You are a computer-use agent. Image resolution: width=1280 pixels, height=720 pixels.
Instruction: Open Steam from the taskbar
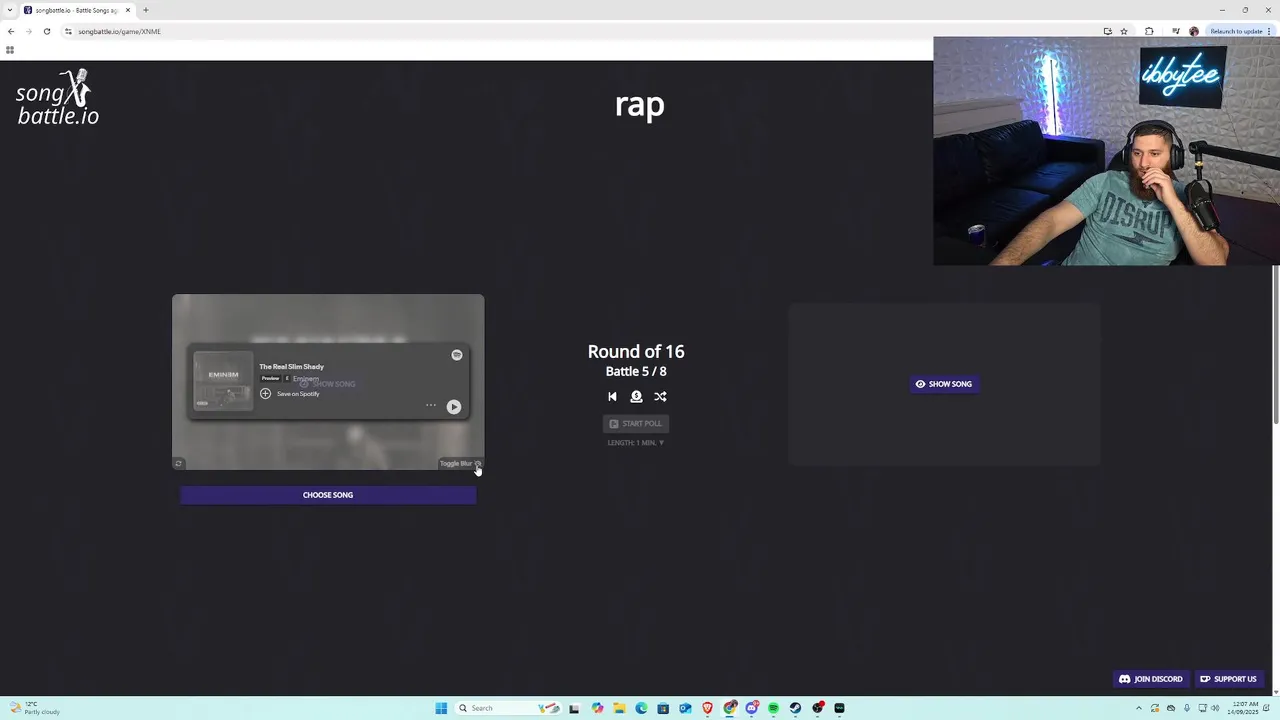tap(795, 708)
